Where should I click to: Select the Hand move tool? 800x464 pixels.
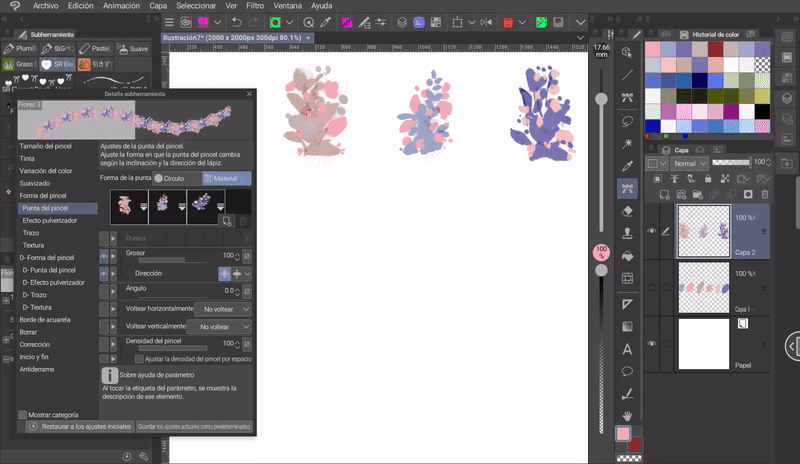pyautogui.click(x=628, y=415)
